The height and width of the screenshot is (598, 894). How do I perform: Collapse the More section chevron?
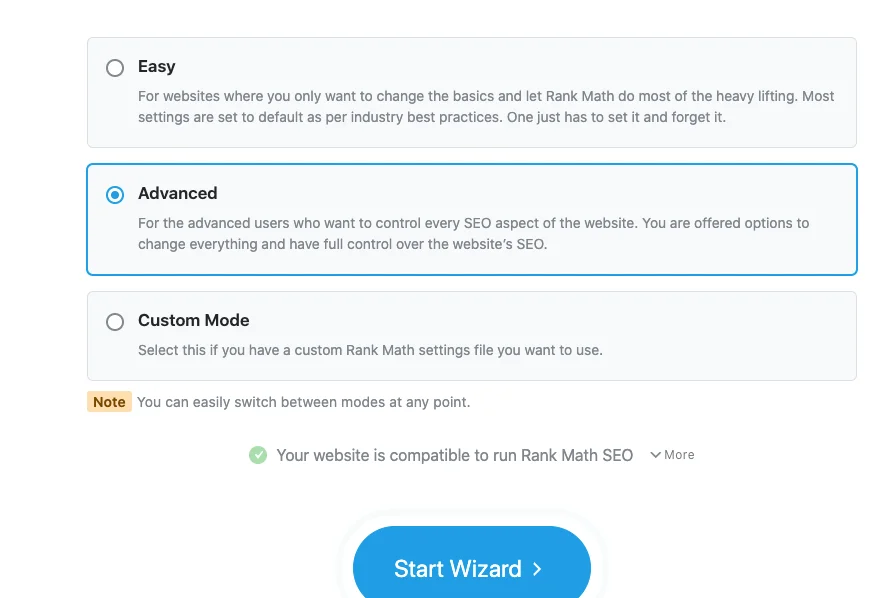pyautogui.click(x=656, y=455)
